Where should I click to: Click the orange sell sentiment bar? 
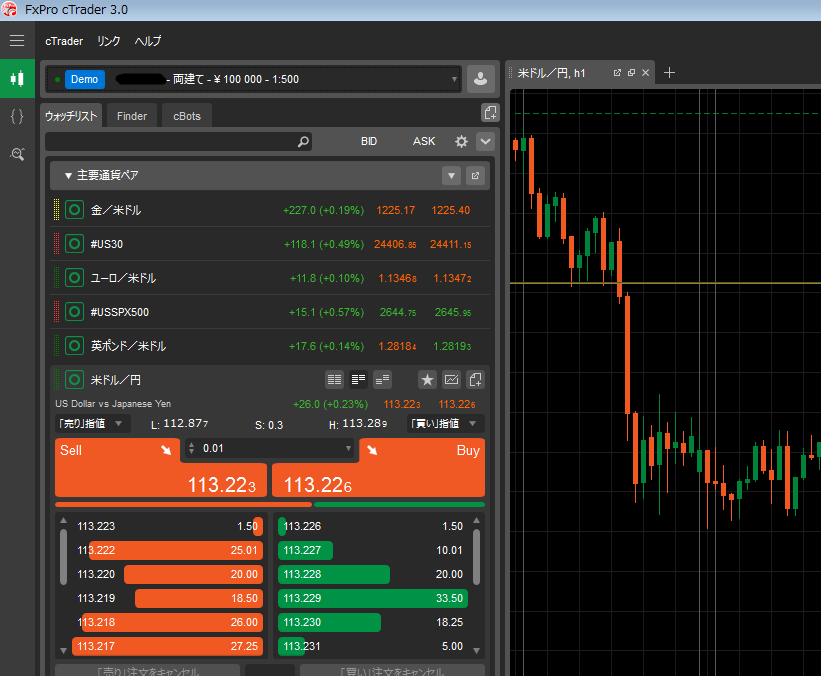coord(183,505)
